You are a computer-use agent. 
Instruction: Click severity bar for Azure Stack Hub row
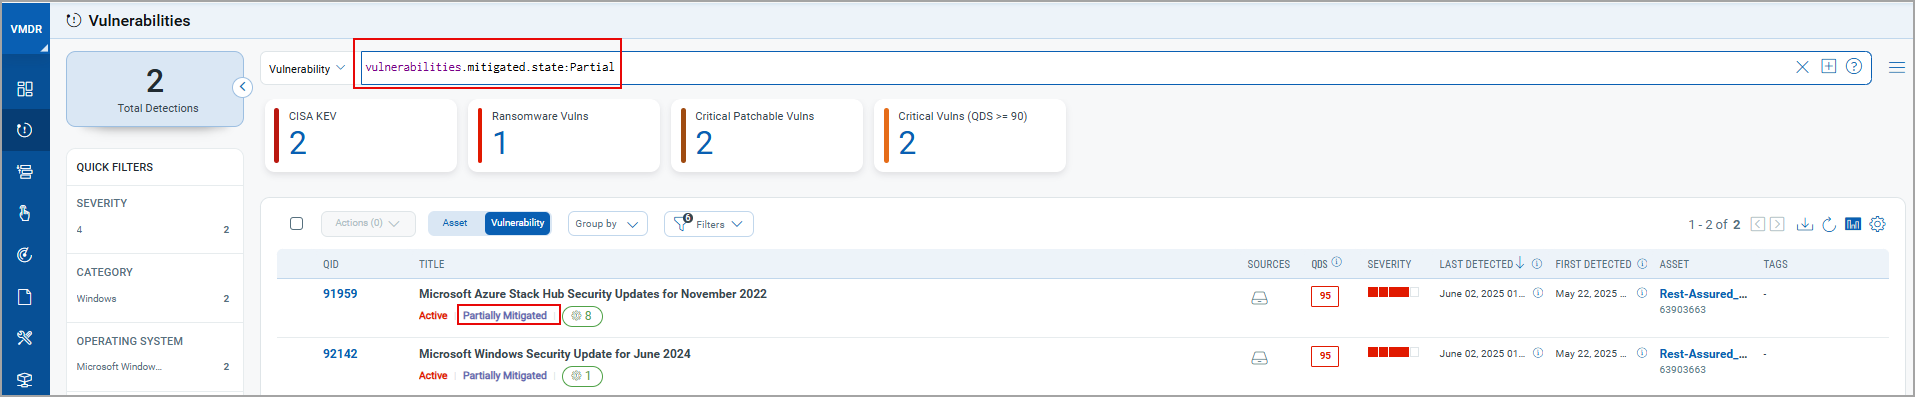1392,292
